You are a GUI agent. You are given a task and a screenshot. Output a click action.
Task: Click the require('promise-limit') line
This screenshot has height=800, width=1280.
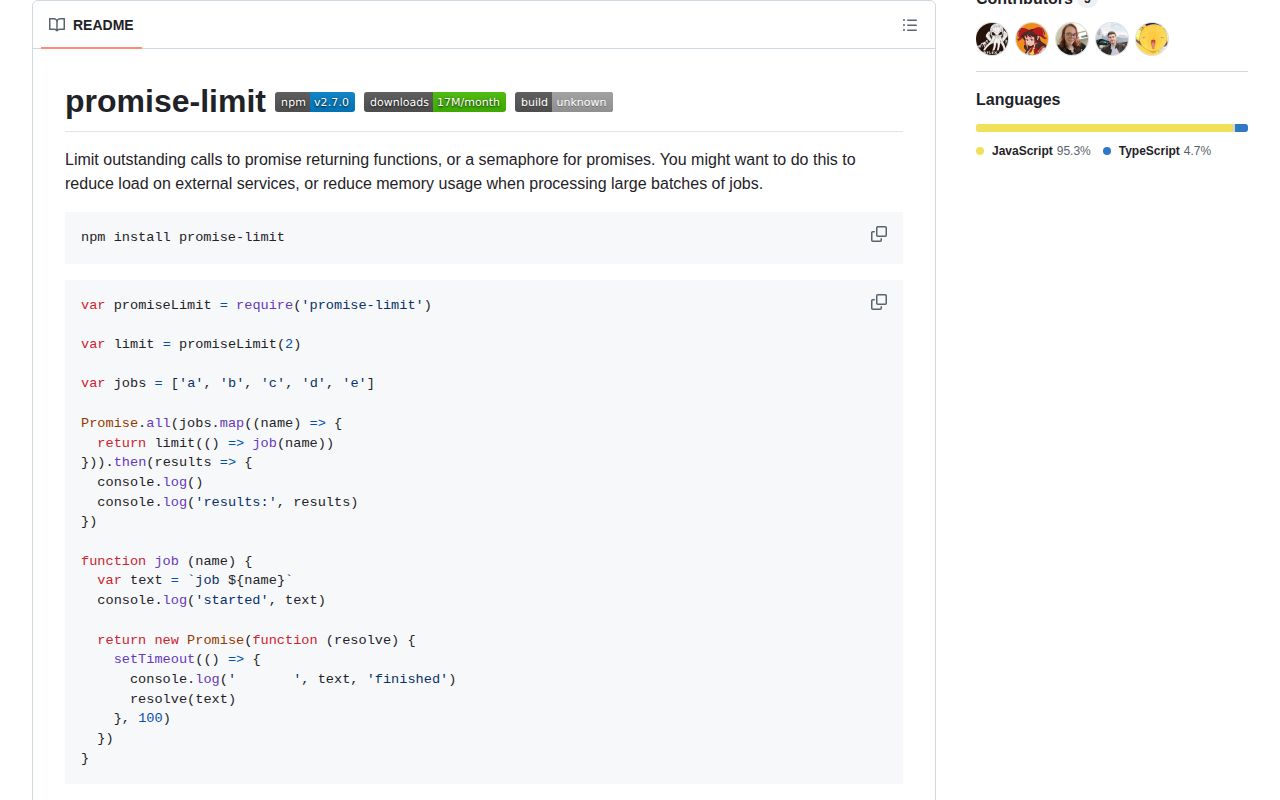click(256, 305)
